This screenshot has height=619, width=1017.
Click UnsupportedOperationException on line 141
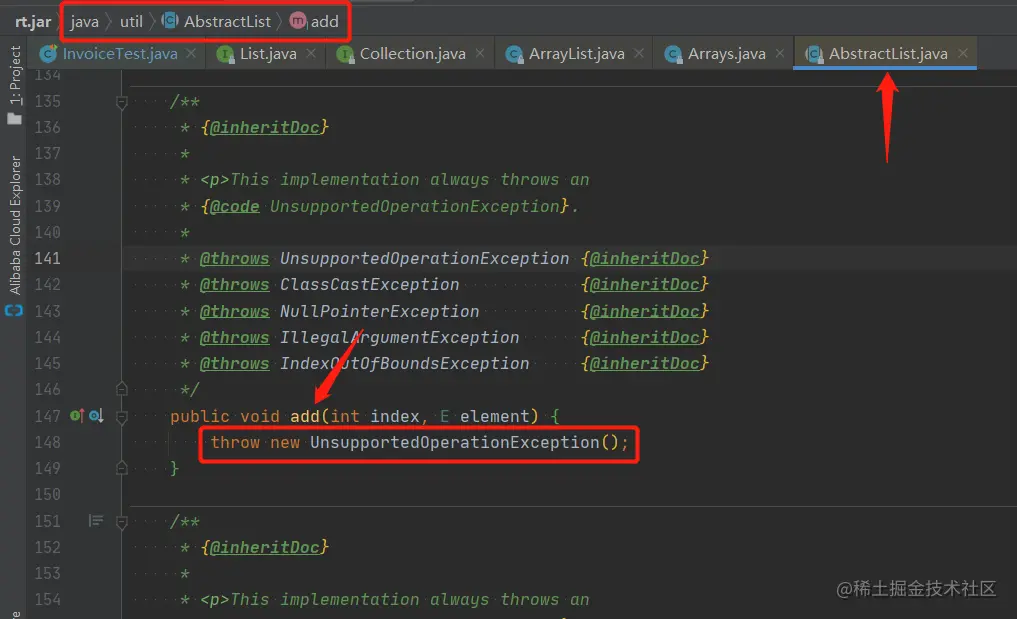click(424, 258)
